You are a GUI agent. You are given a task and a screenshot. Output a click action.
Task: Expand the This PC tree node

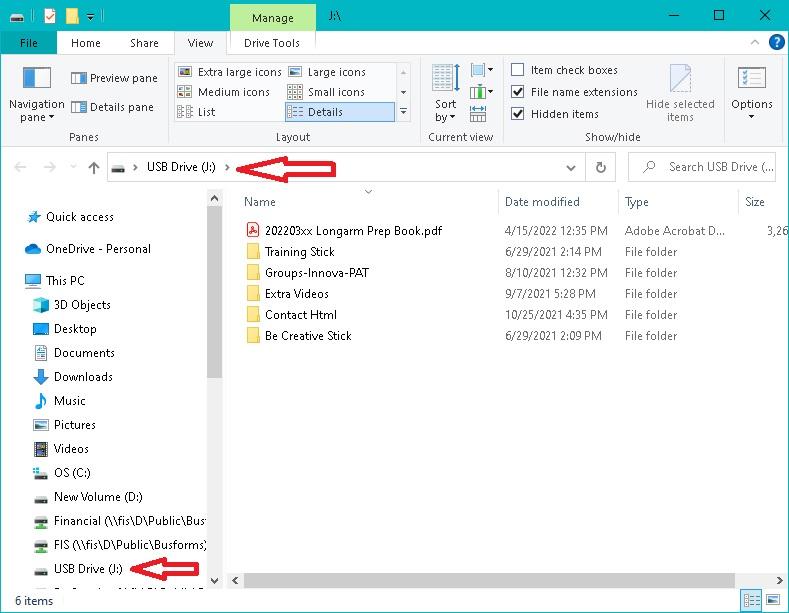coord(16,281)
